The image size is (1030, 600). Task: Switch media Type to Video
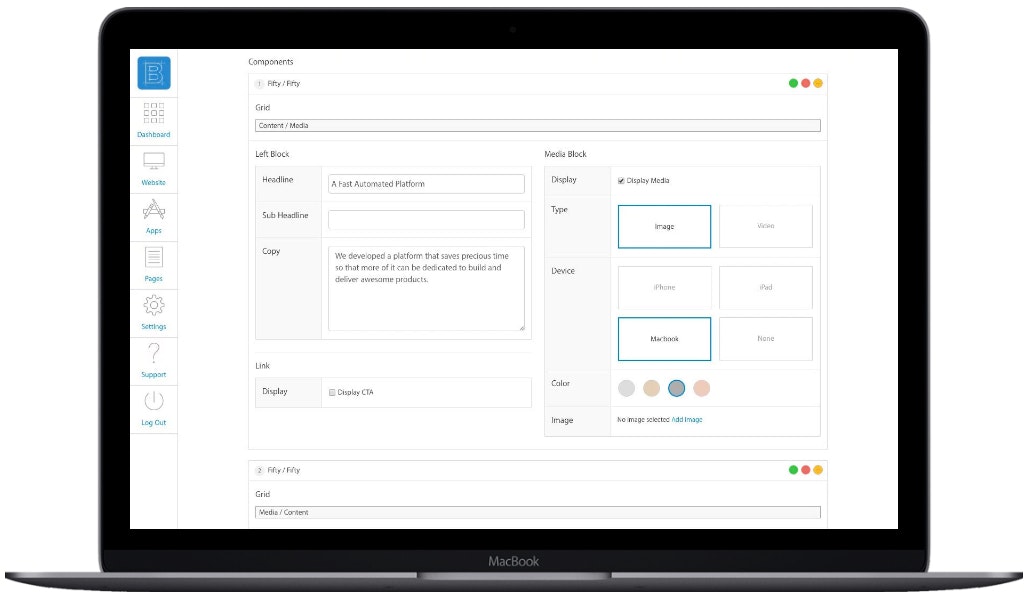pos(766,226)
